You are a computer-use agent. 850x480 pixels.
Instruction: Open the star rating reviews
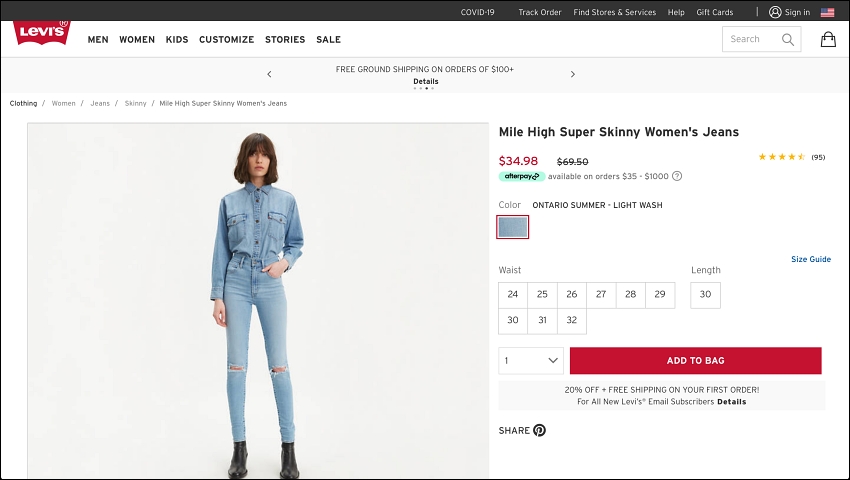click(781, 157)
